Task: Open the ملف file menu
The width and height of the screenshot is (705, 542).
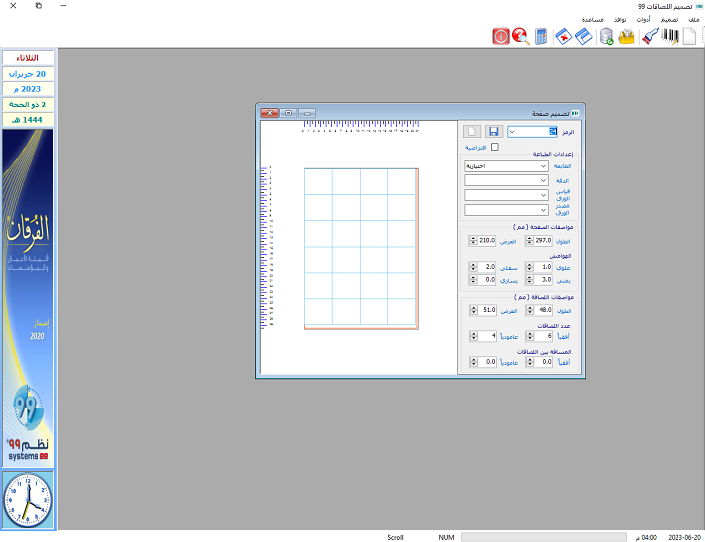Action: pos(694,20)
